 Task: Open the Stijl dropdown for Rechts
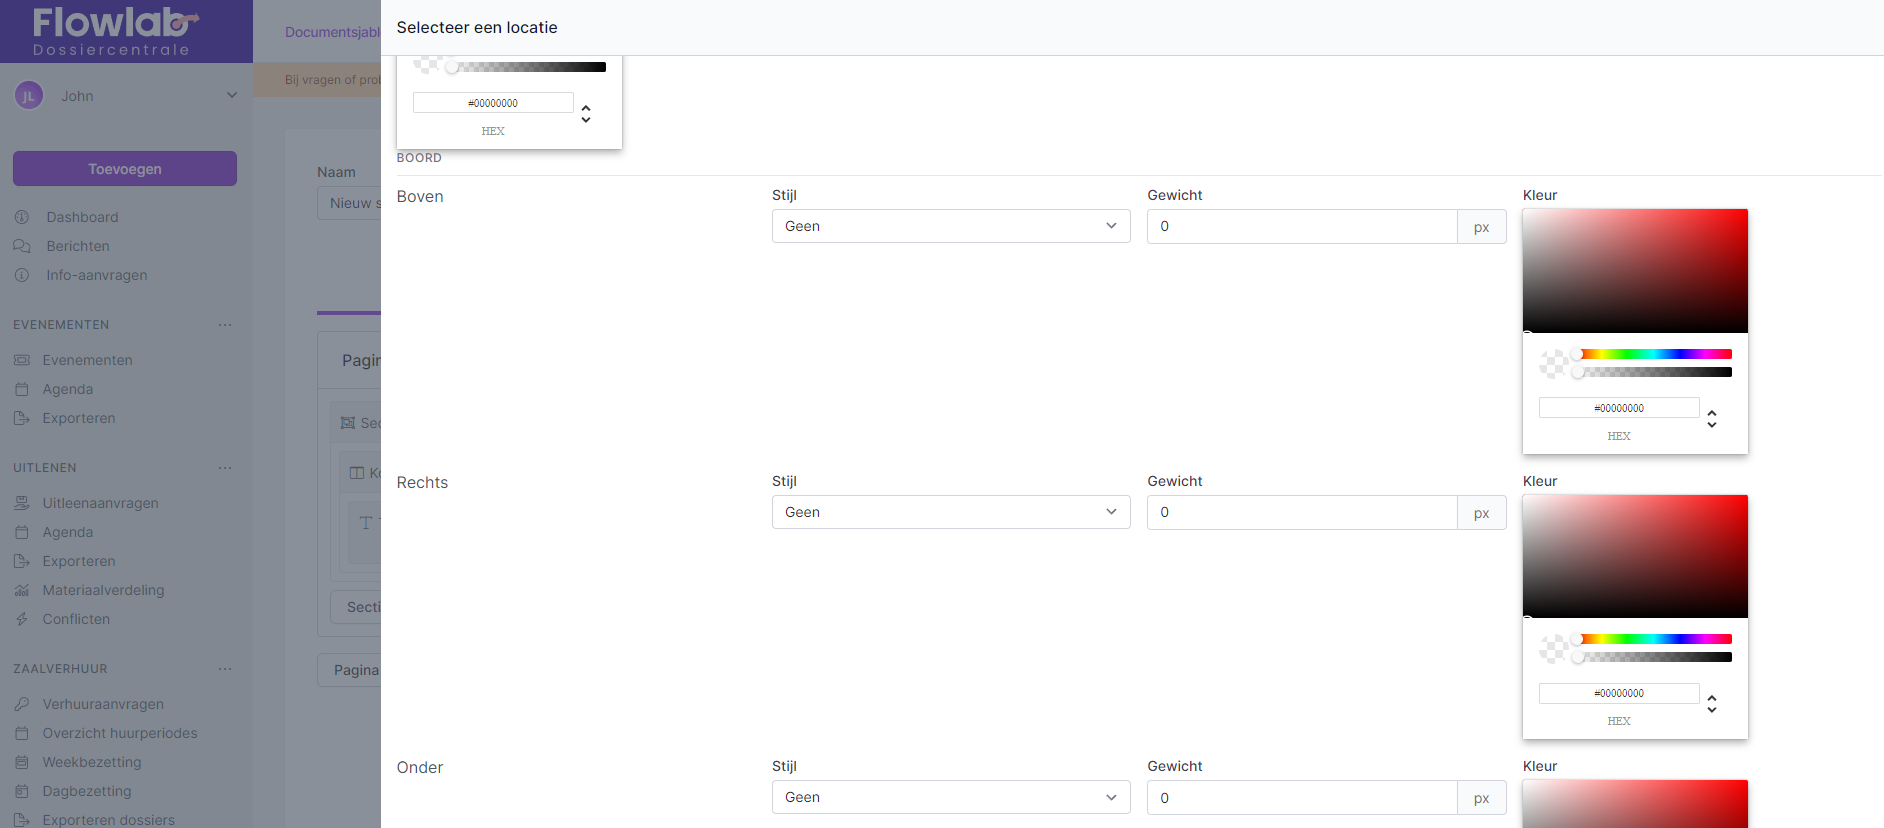(950, 512)
